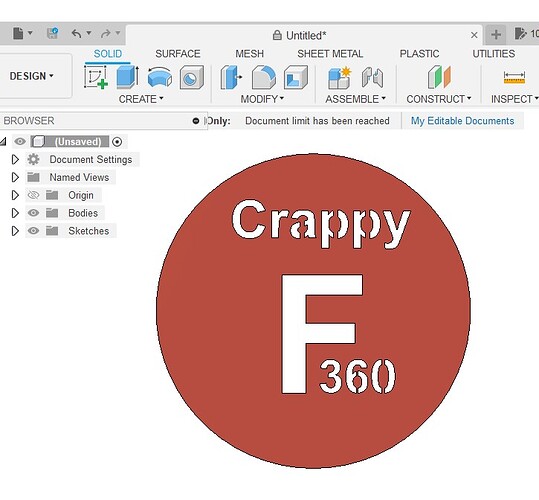Select the Sketches label in browser
The height and width of the screenshot is (500, 539).
tap(89, 231)
